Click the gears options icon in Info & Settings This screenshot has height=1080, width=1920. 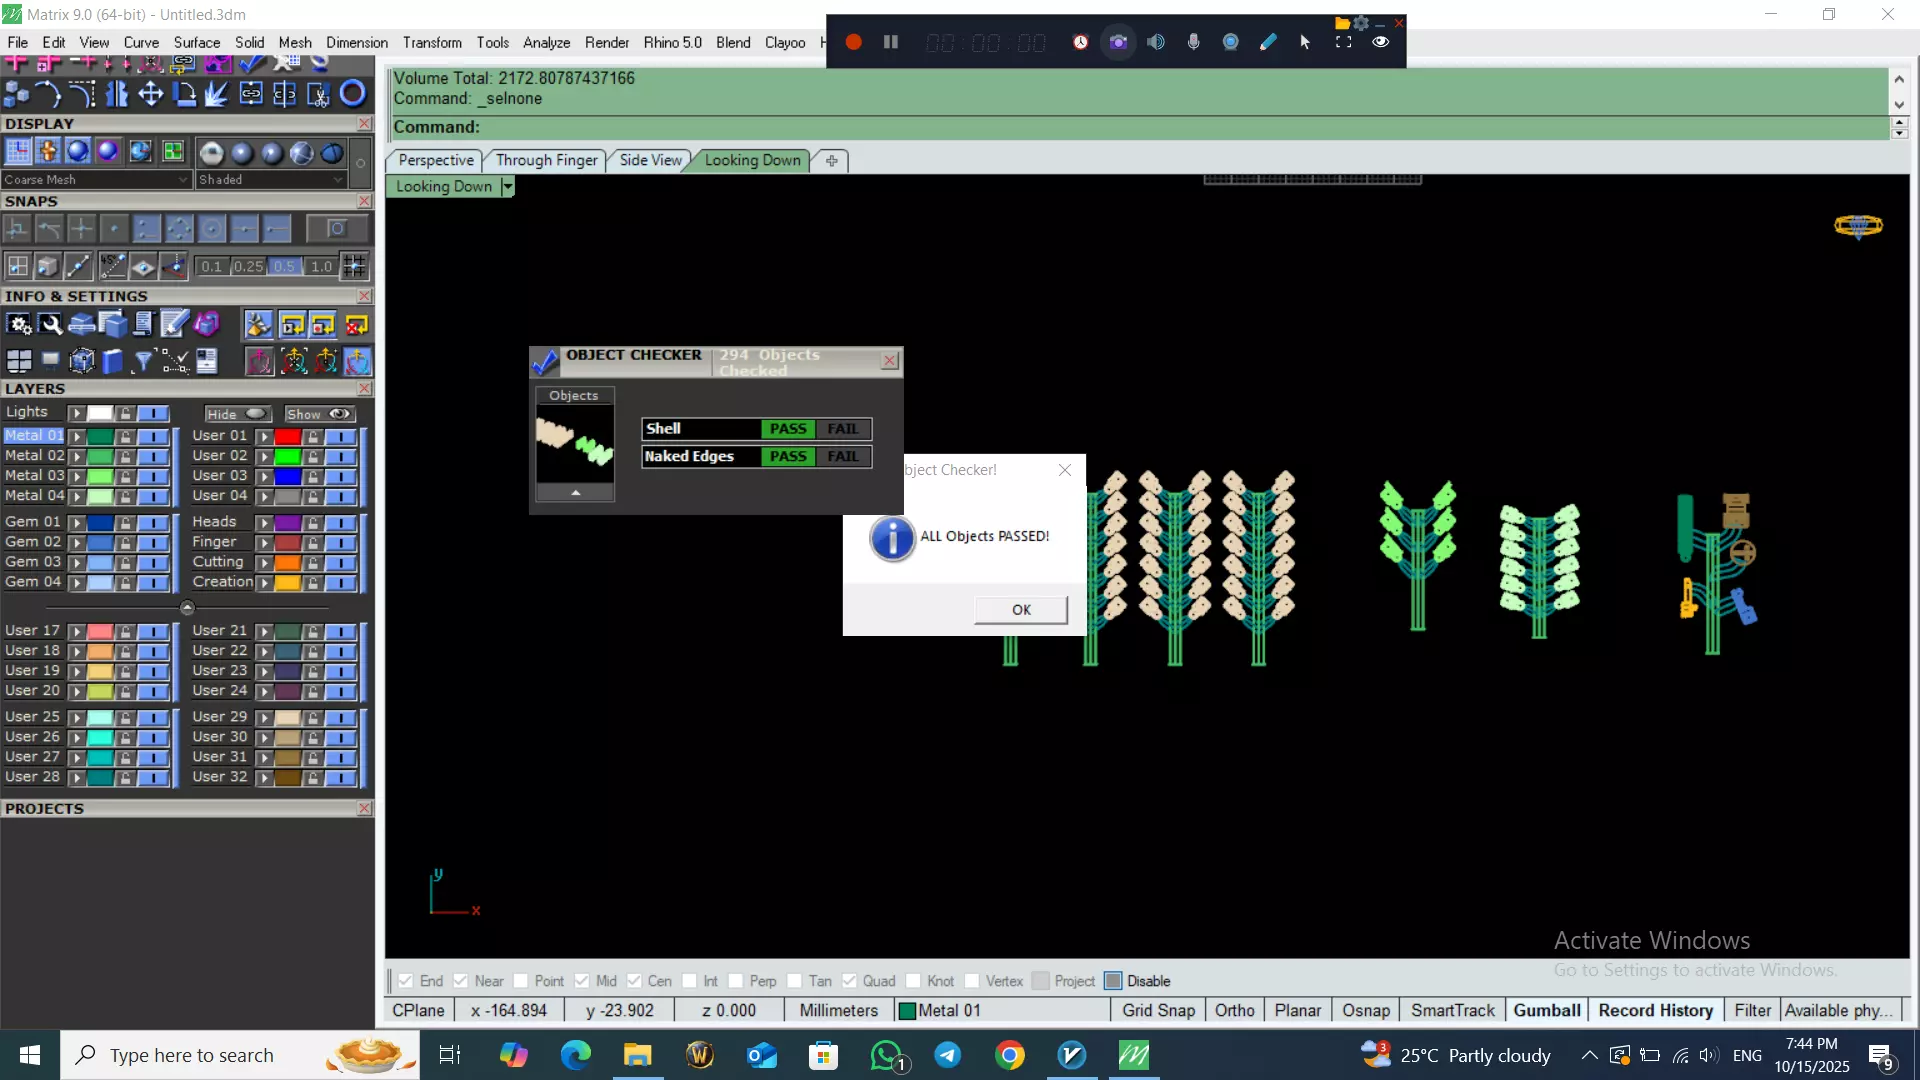coord(19,325)
